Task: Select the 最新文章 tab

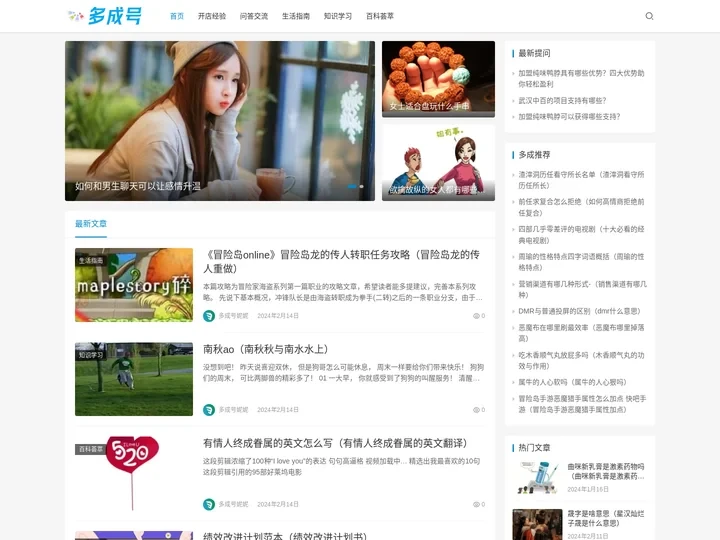Action: tap(91, 224)
